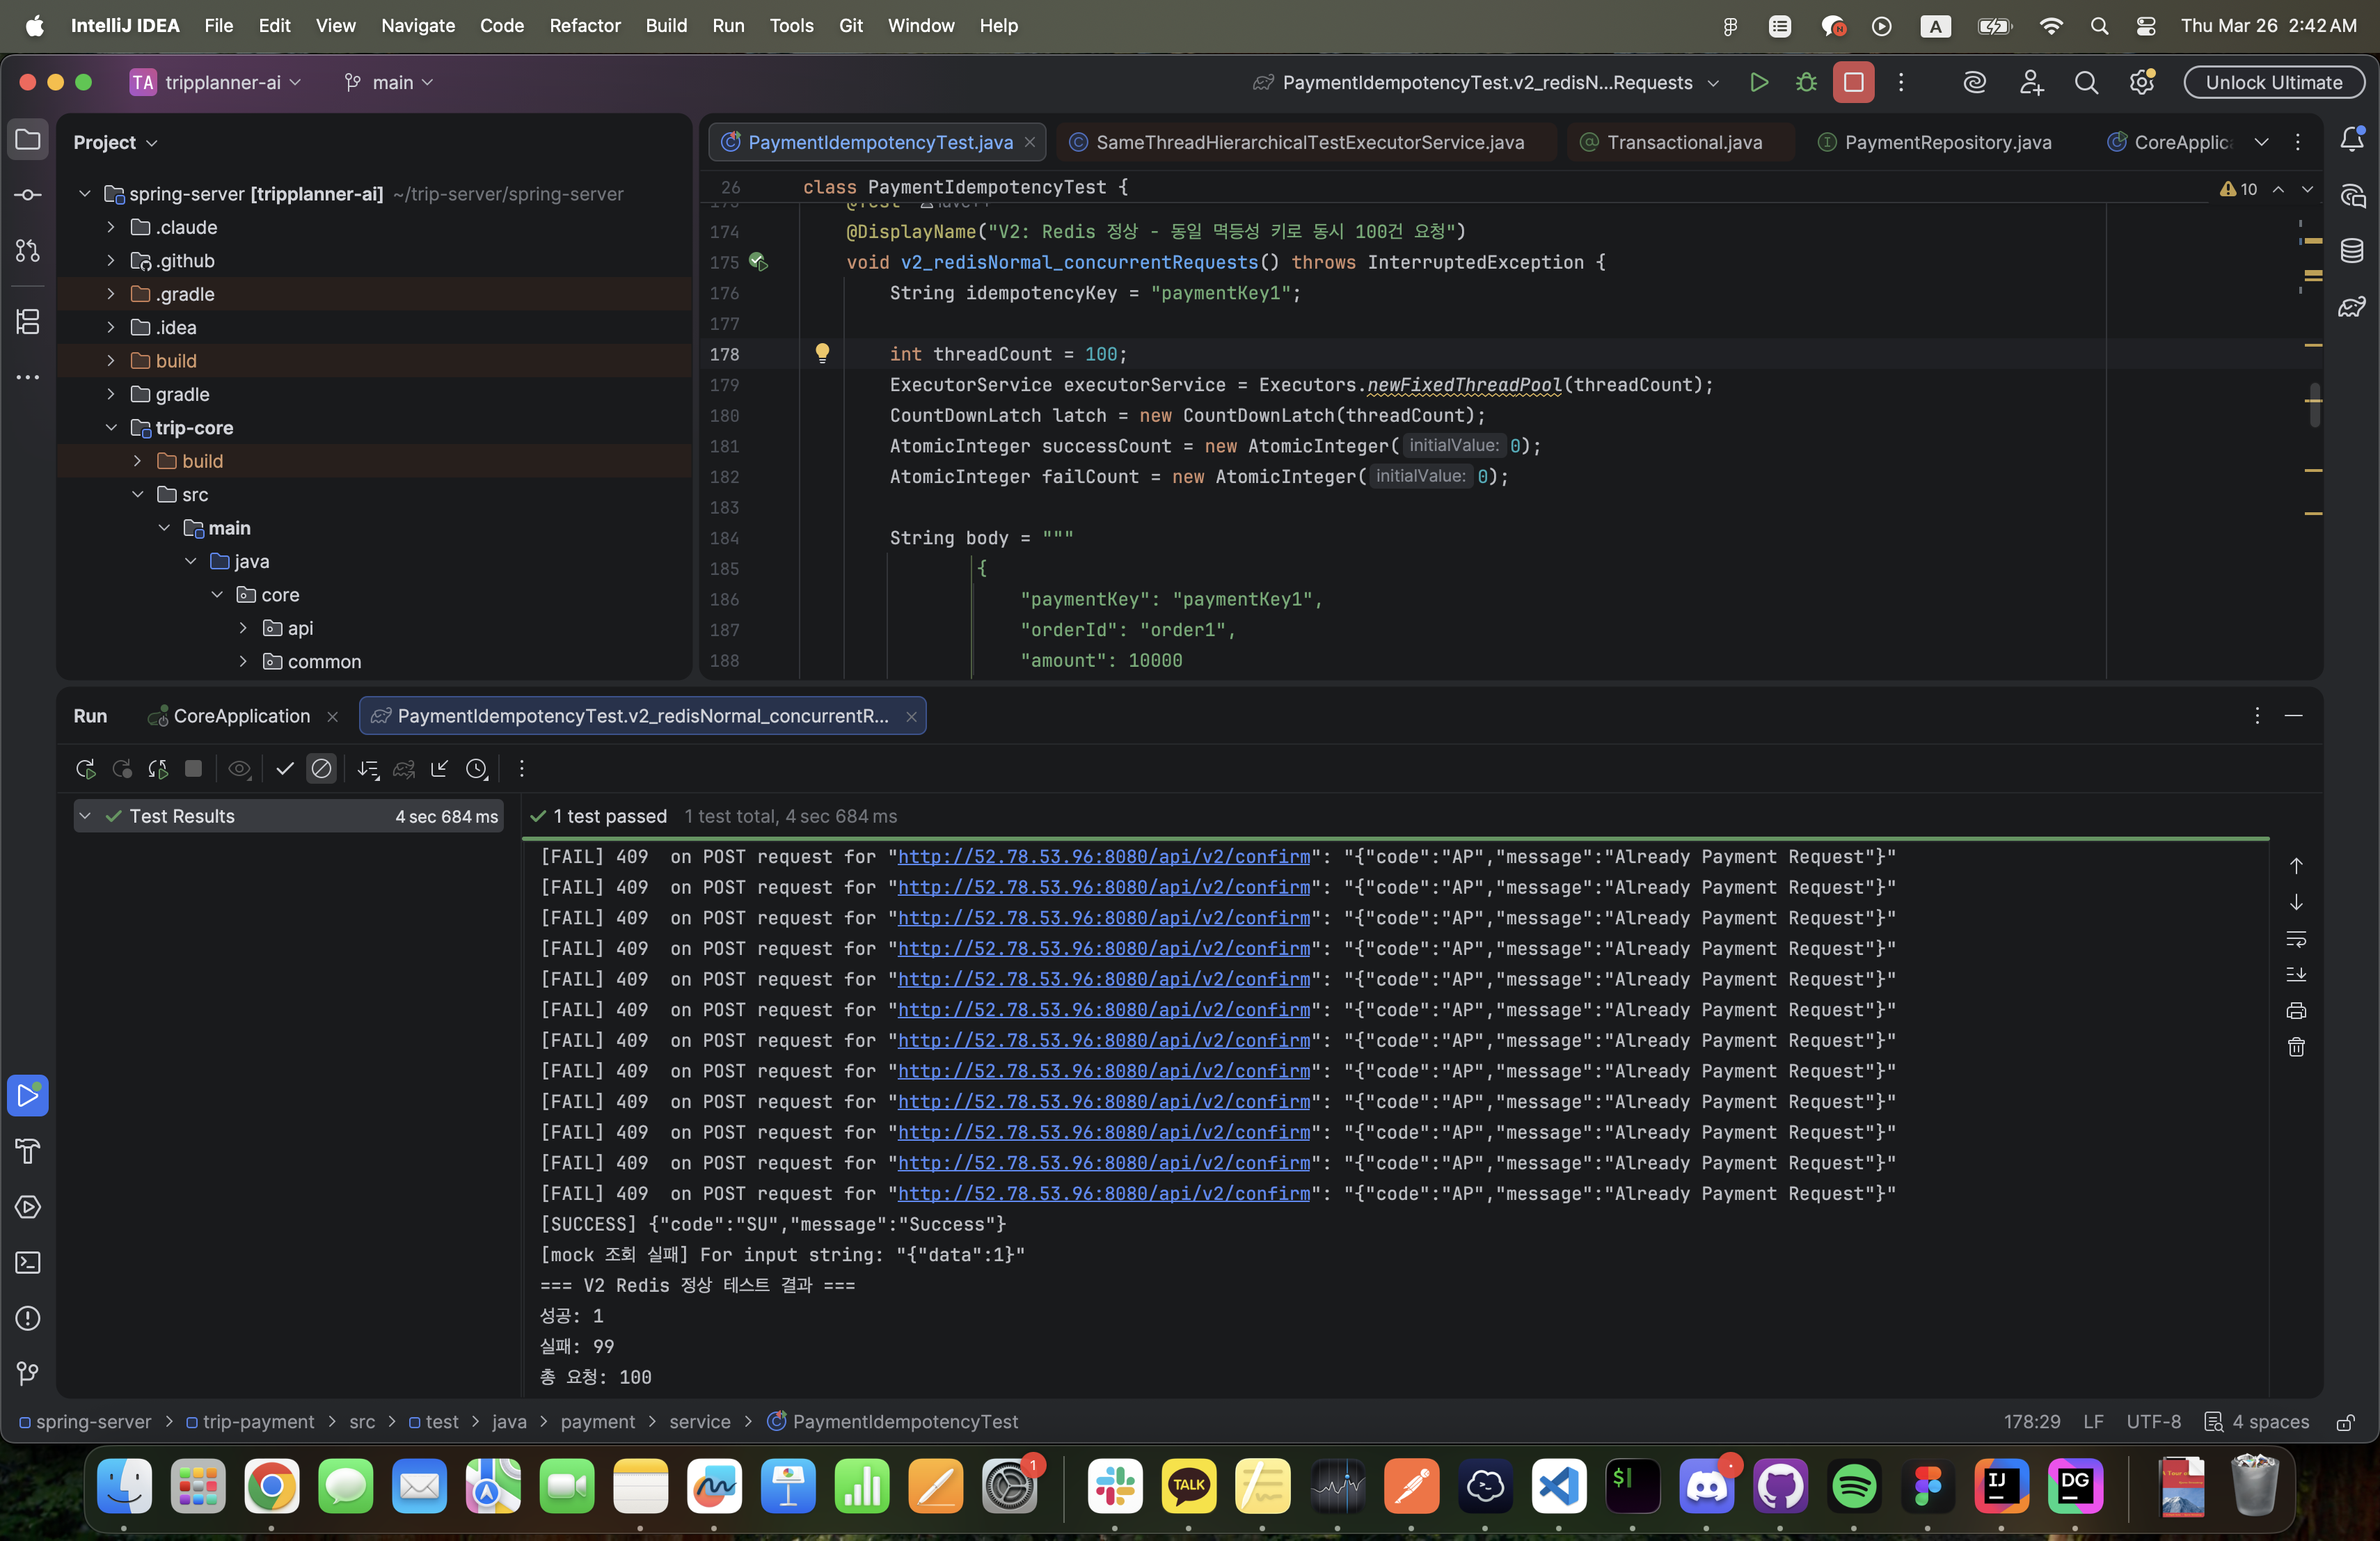2380x1541 pixels.
Task: Toggle Show Ignored tests button
Action: coord(321,769)
